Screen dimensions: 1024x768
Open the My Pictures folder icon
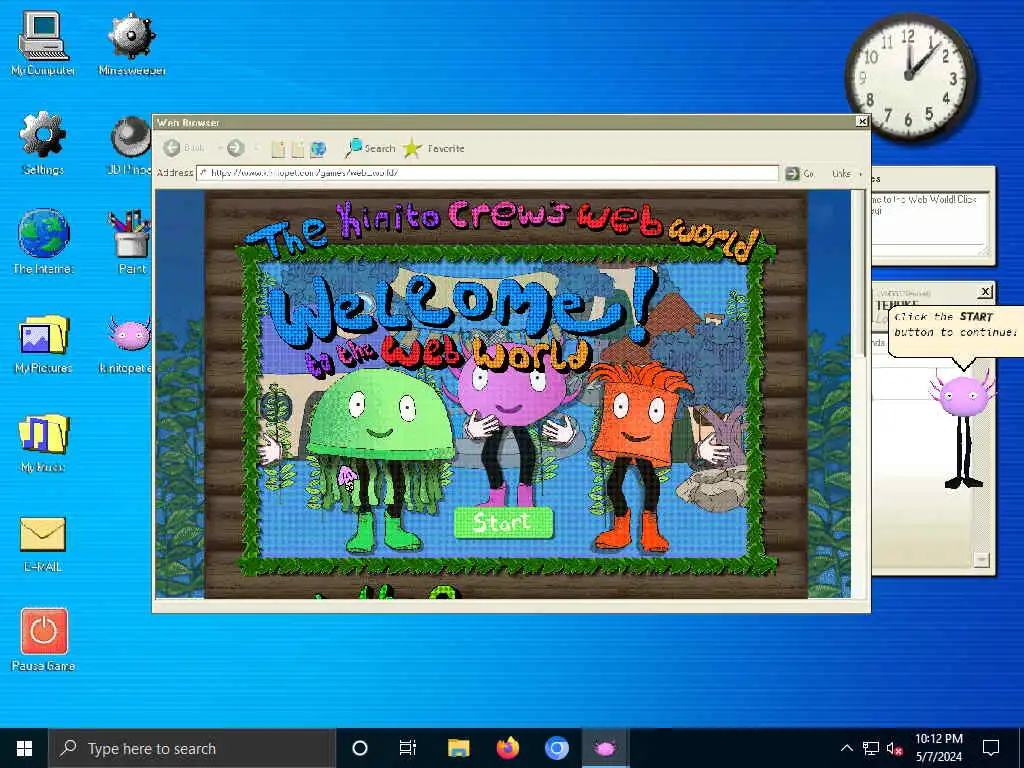click(x=43, y=344)
